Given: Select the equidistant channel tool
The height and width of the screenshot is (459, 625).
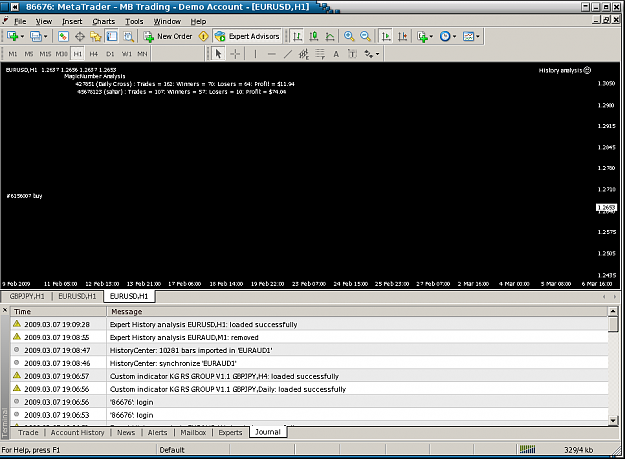Looking at the screenshot, I should click(304, 54).
